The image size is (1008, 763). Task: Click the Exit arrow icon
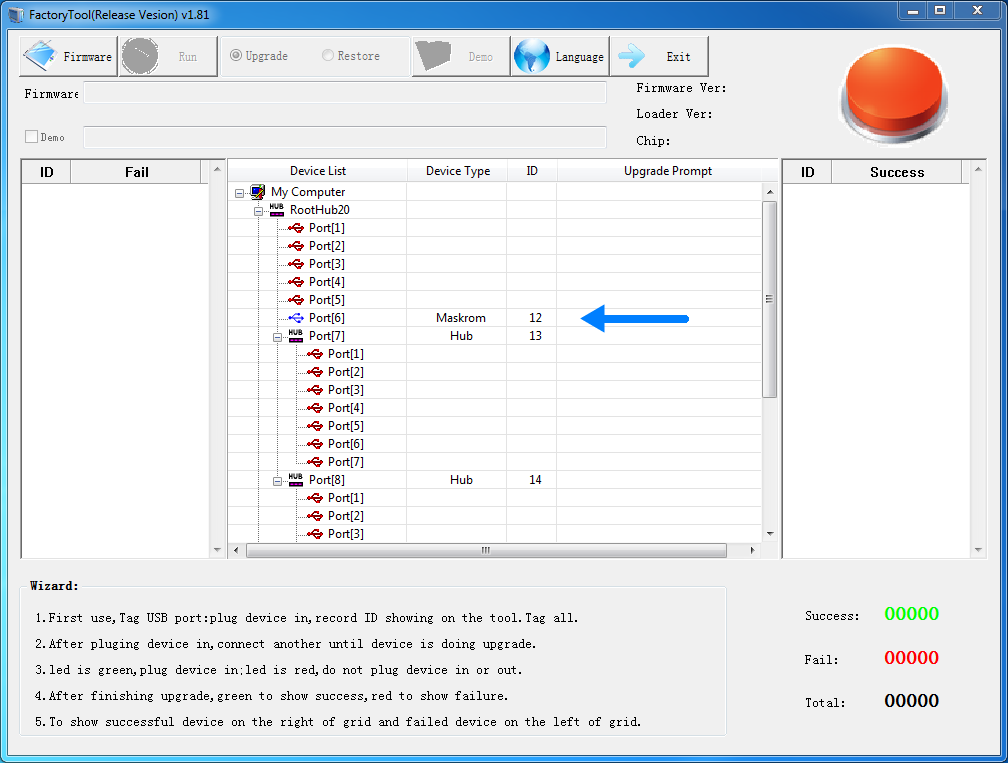pyautogui.click(x=632, y=57)
